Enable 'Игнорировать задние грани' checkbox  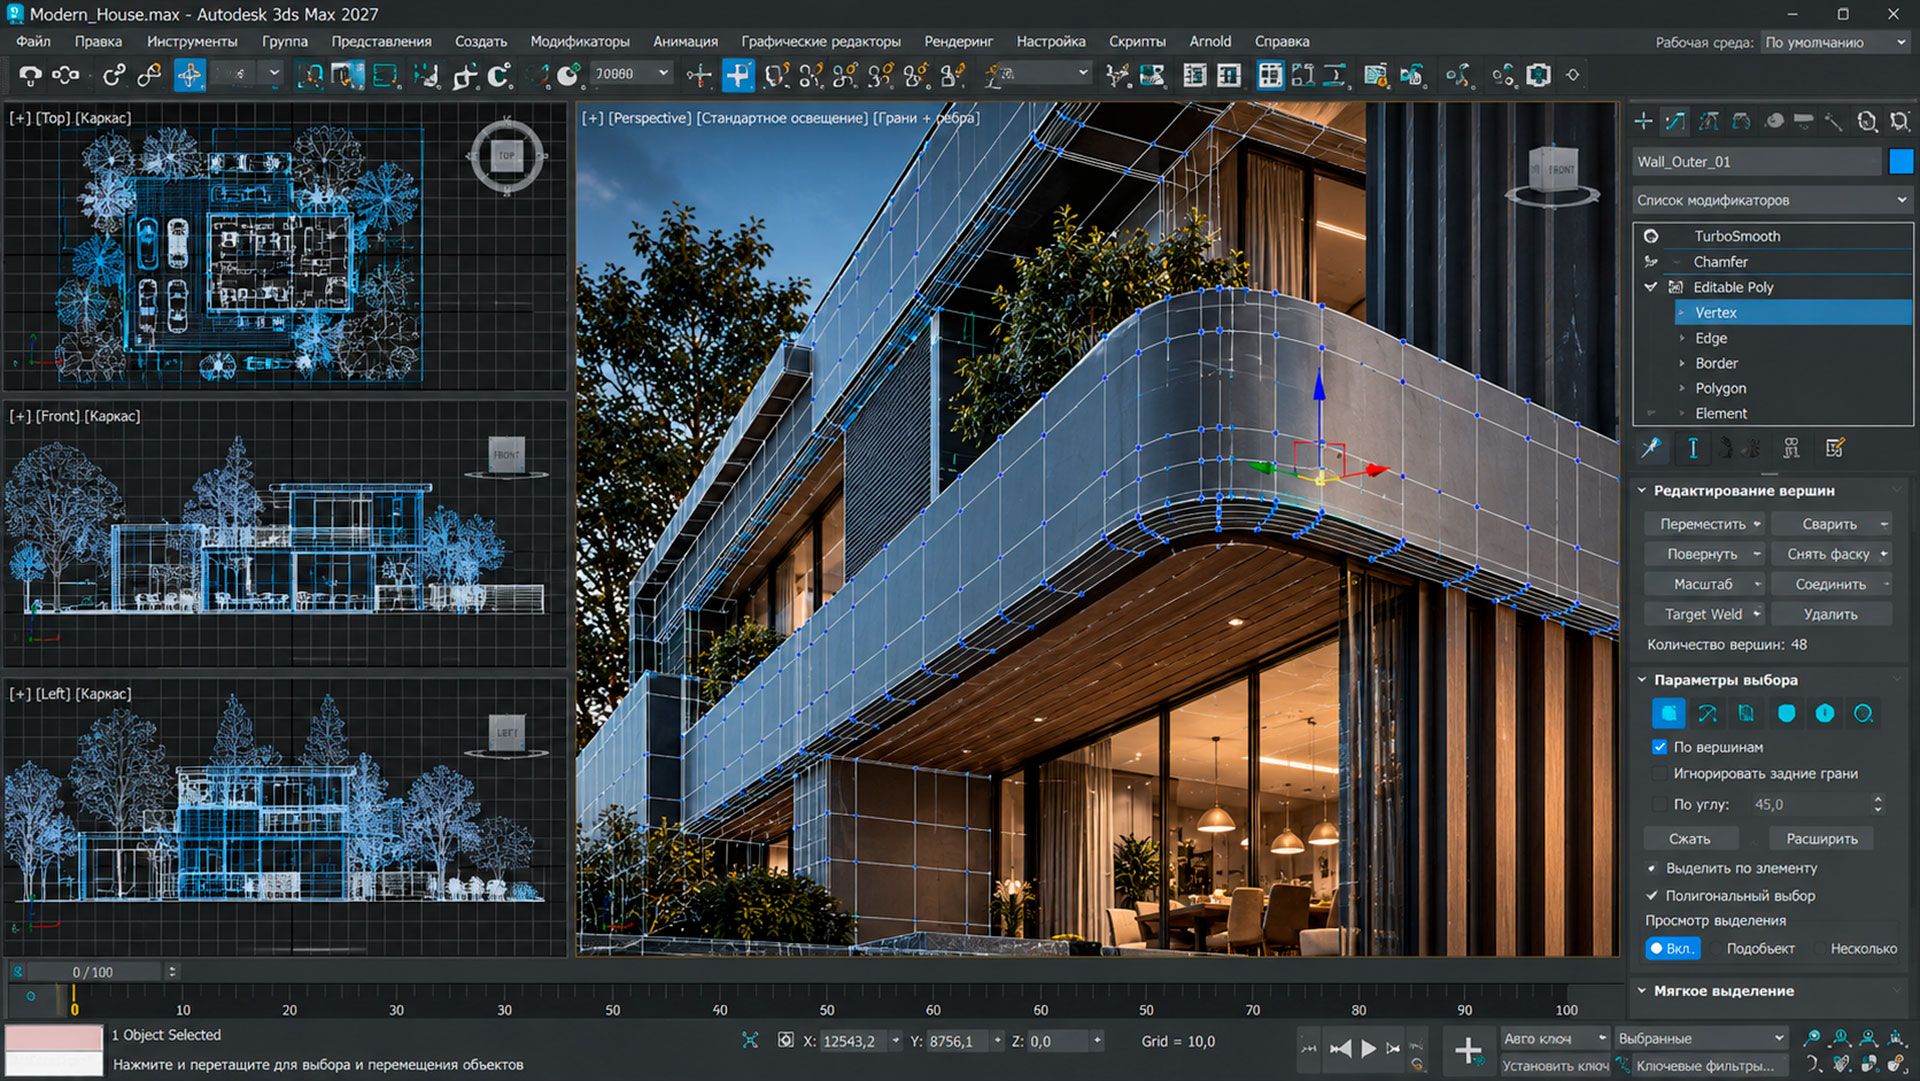[x=1660, y=773]
